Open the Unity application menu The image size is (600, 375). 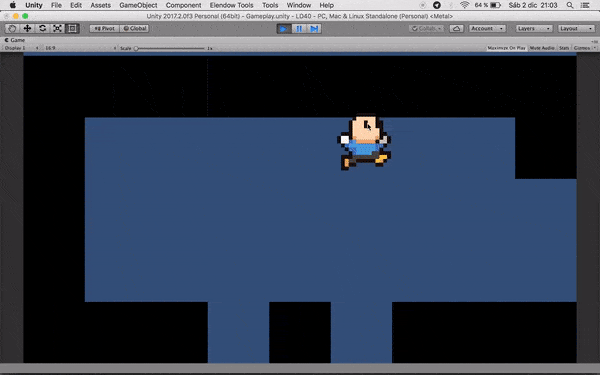34,5
